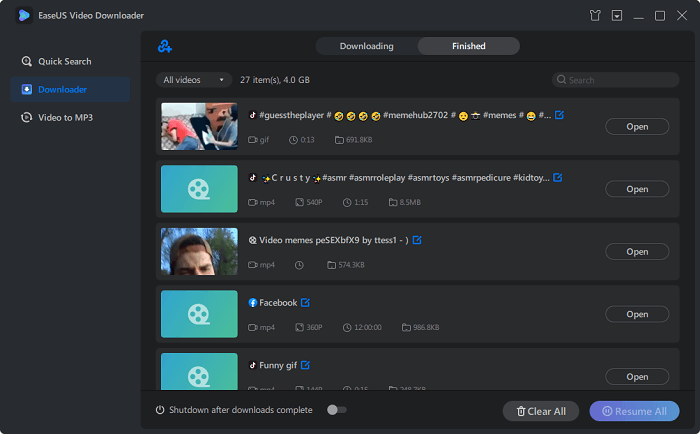Viewport: 700px width, 434px height.
Task: Click edit icon next to Video memes title
Action: 417,240
